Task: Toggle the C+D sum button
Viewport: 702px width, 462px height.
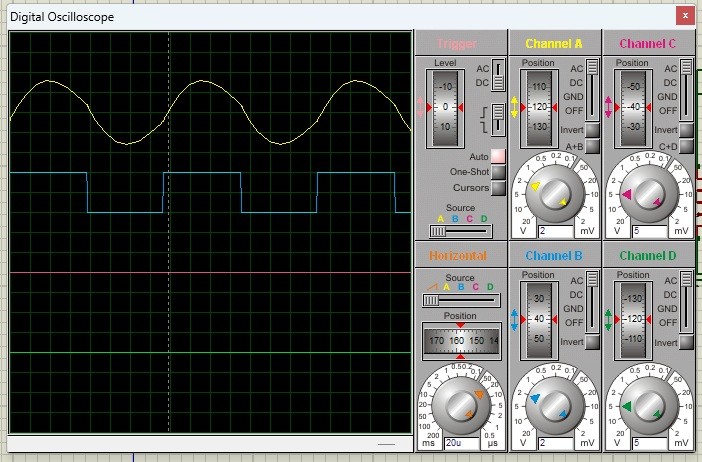Action: coord(686,146)
